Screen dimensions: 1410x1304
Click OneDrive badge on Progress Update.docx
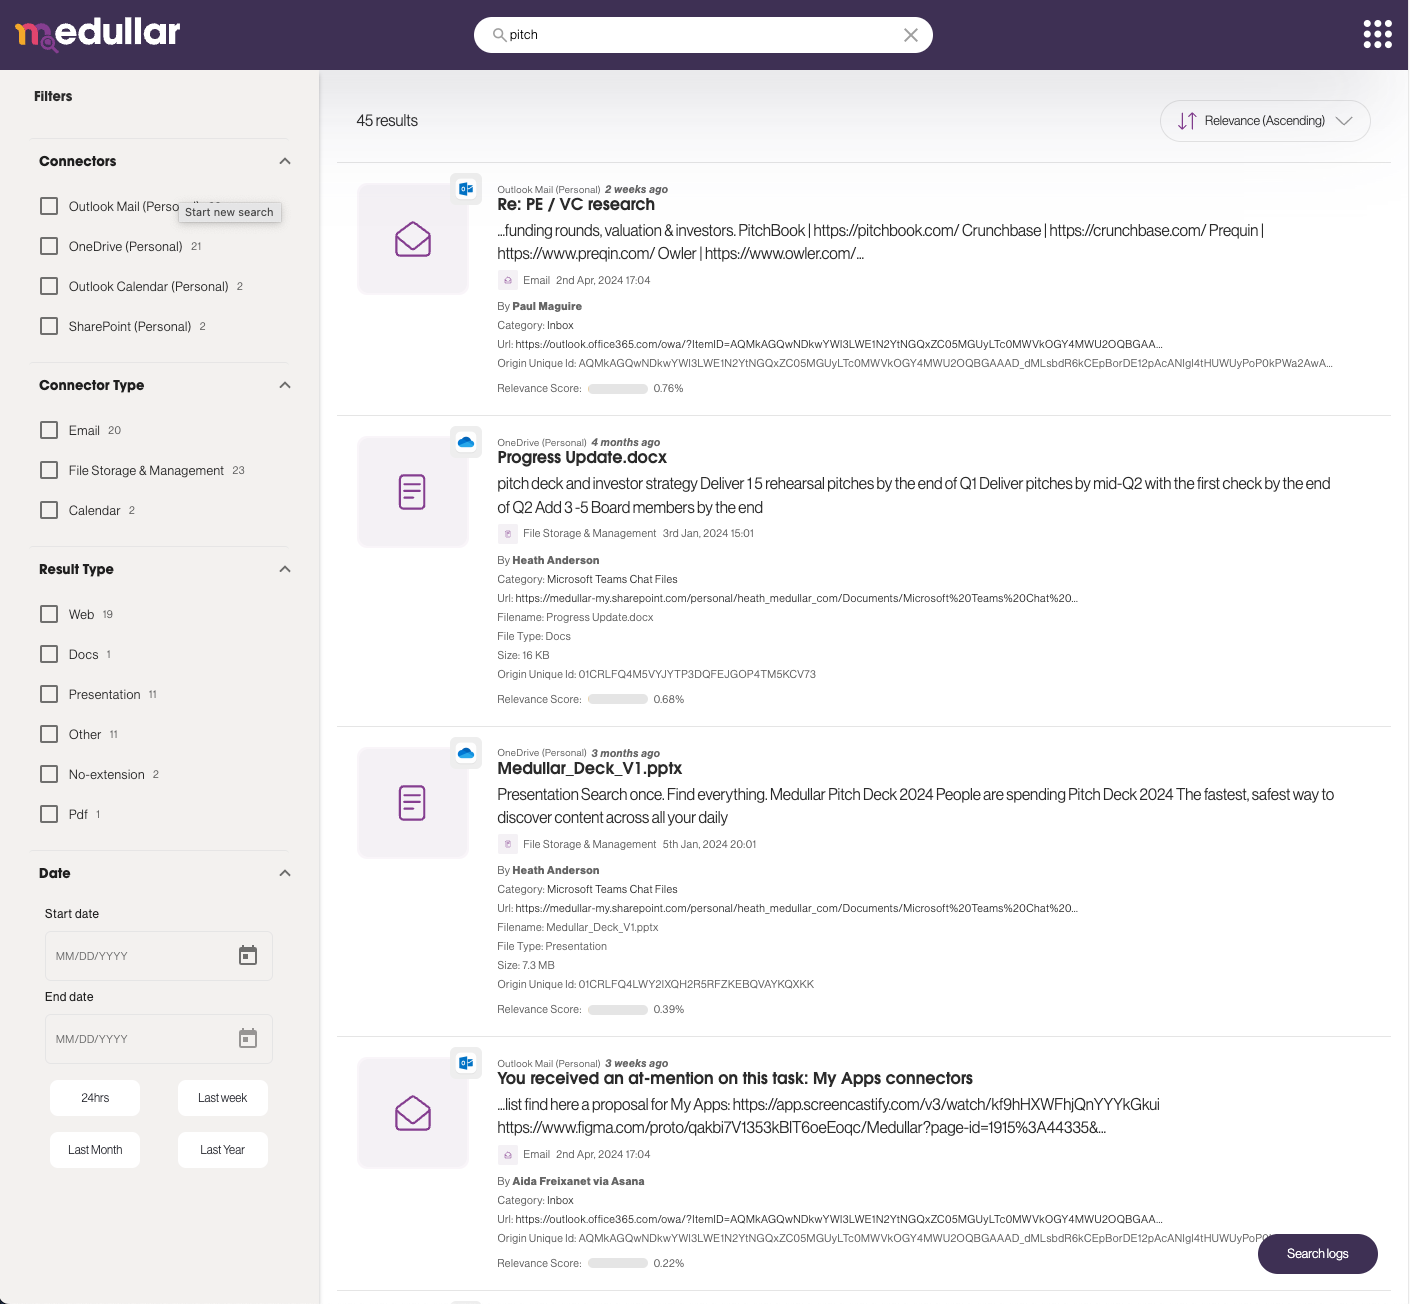[x=466, y=442]
